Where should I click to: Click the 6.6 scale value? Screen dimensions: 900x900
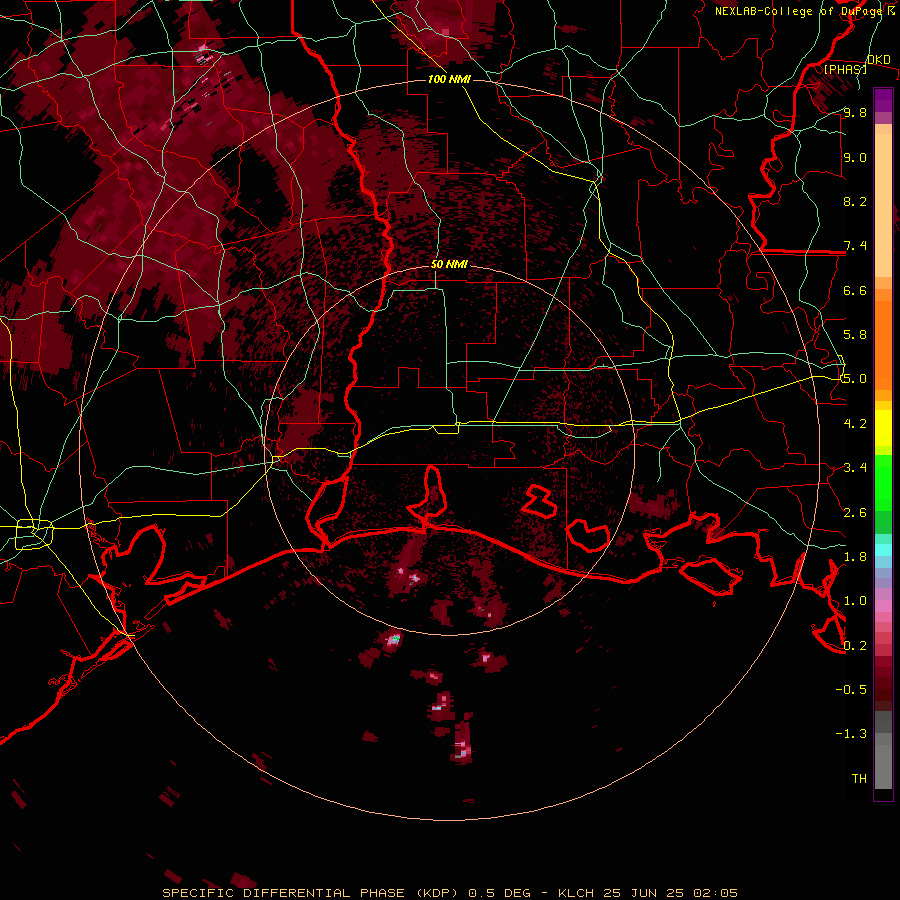pos(855,290)
